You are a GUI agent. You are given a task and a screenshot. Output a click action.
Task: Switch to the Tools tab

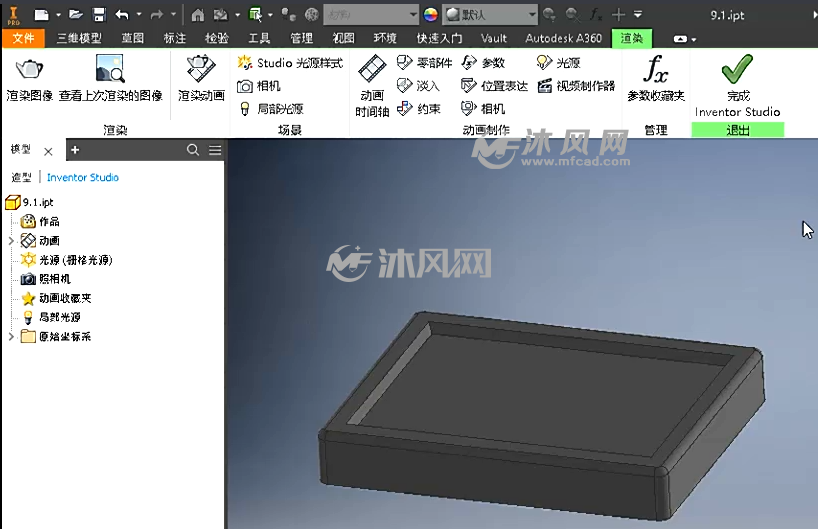259,38
